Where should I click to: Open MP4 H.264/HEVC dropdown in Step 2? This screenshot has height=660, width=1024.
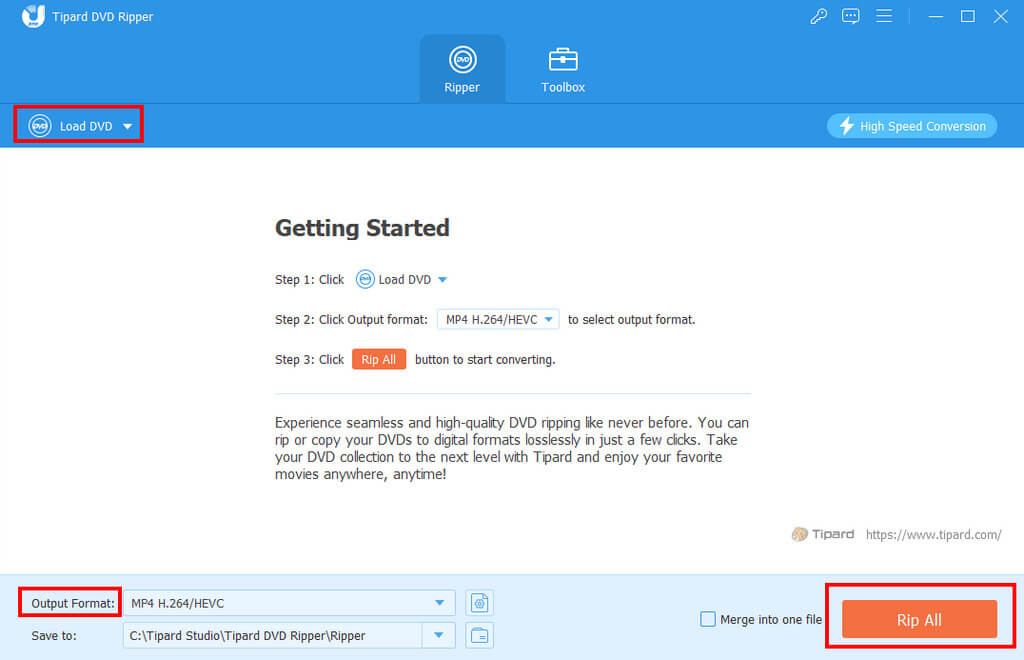[x=498, y=319]
